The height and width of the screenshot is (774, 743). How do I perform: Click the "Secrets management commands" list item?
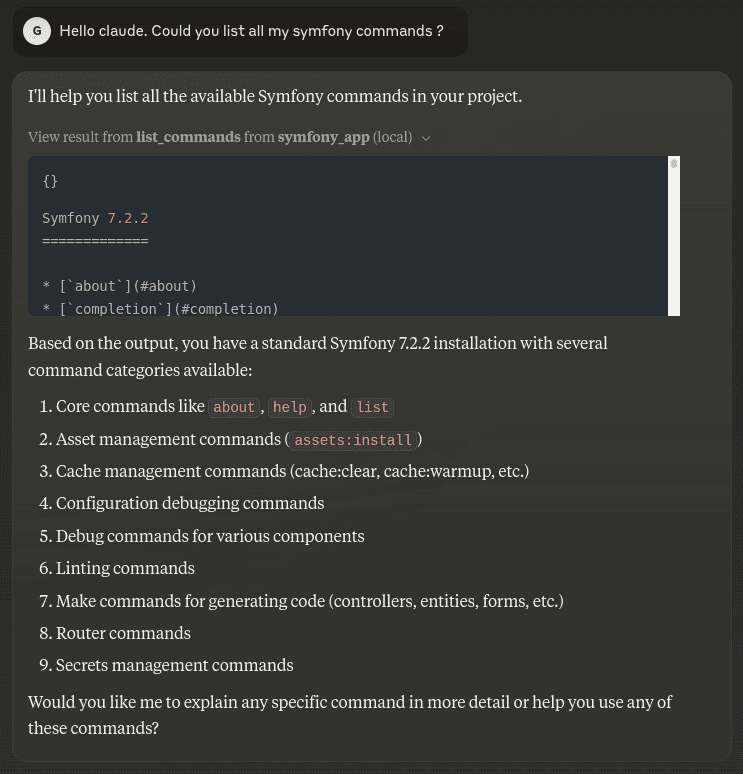(174, 665)
